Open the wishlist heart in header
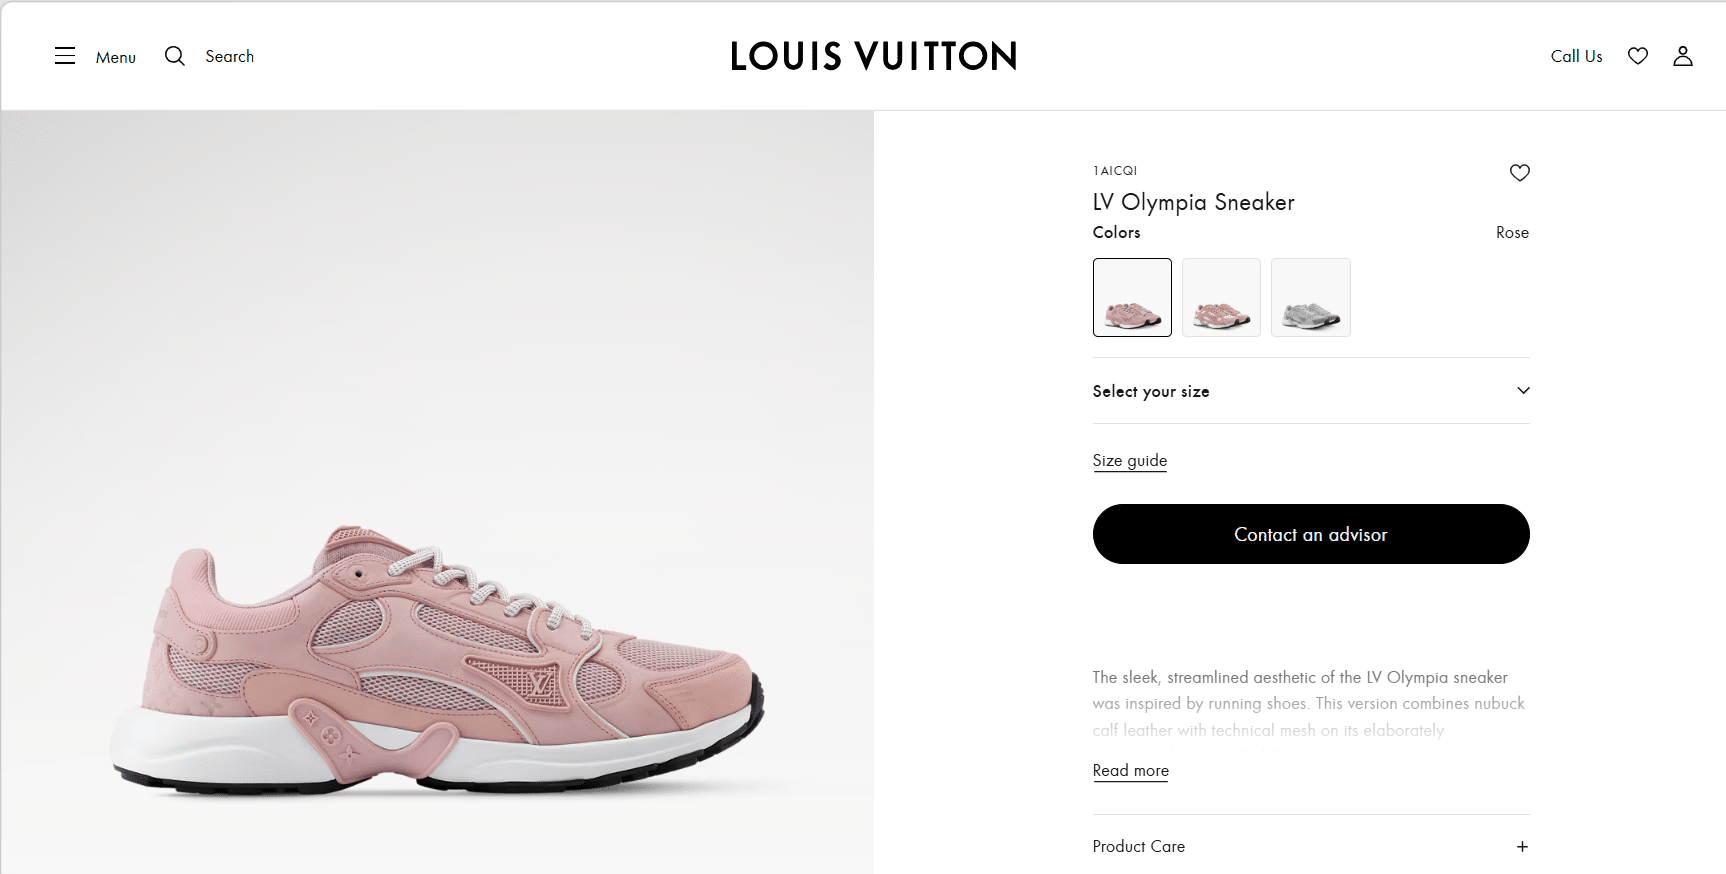Viewport: 1726px width, 874px height. tap(1637, 56)
